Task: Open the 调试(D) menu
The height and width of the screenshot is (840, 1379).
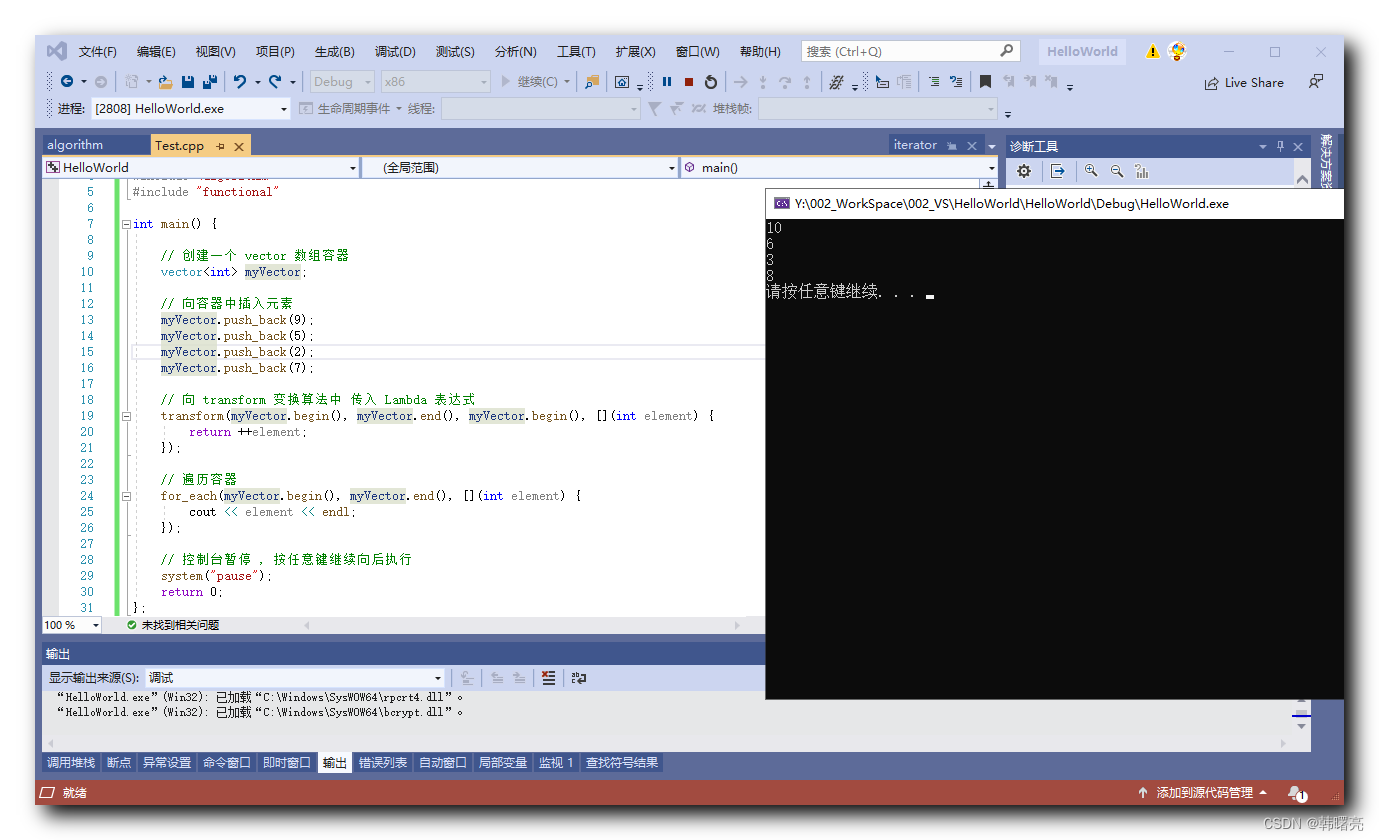Action: pos(393,51)
